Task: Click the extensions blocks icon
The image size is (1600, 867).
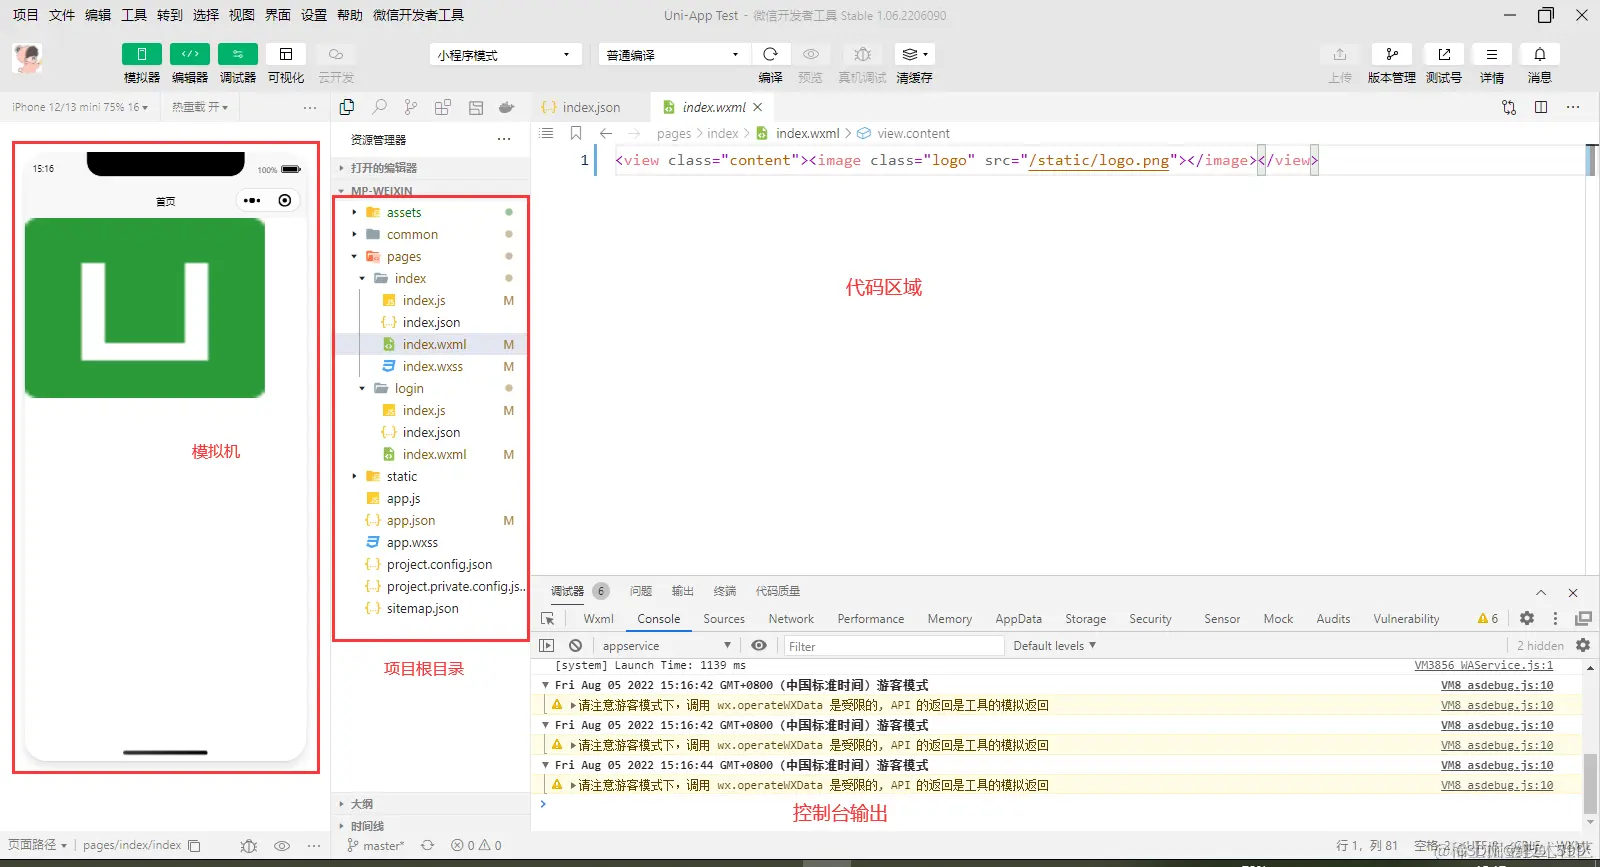Action: [x=443, y=107]
